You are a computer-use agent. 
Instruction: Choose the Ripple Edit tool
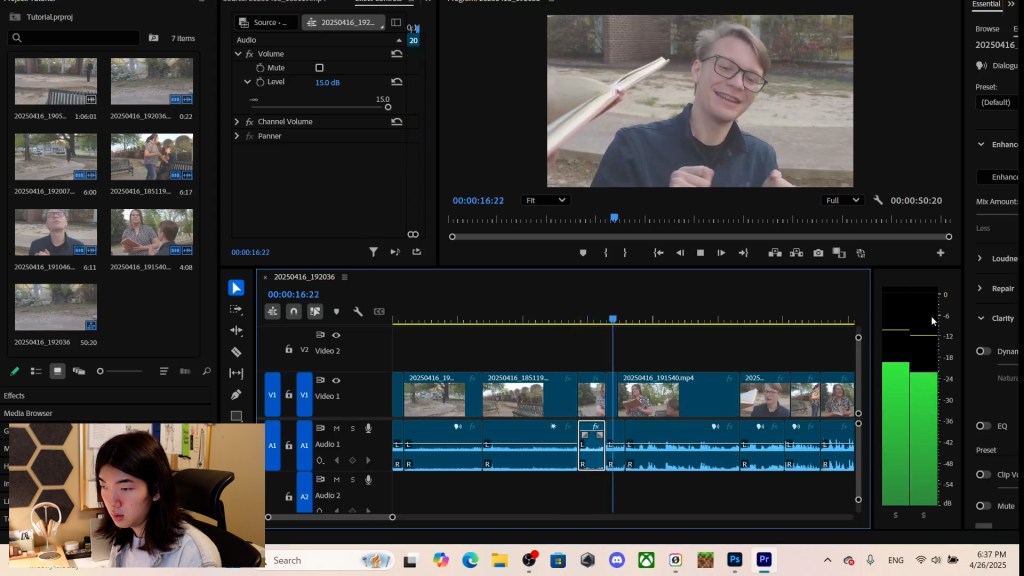point(236,330)
